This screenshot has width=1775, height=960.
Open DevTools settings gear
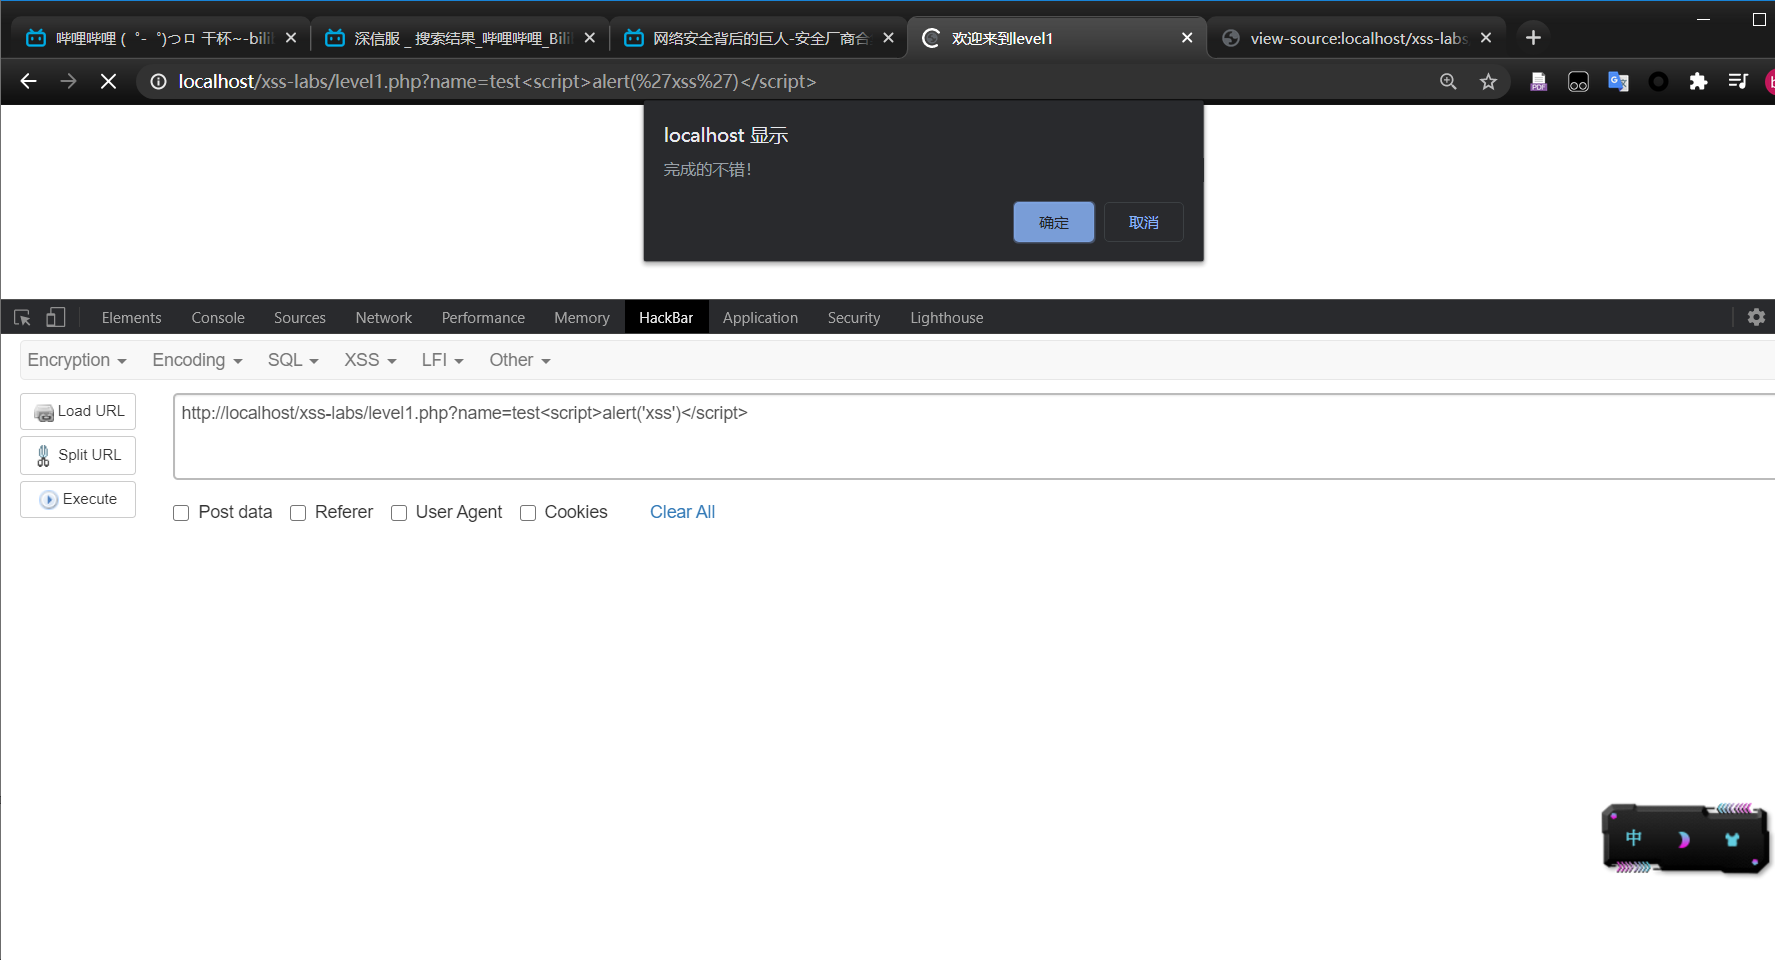point(1756,317)
